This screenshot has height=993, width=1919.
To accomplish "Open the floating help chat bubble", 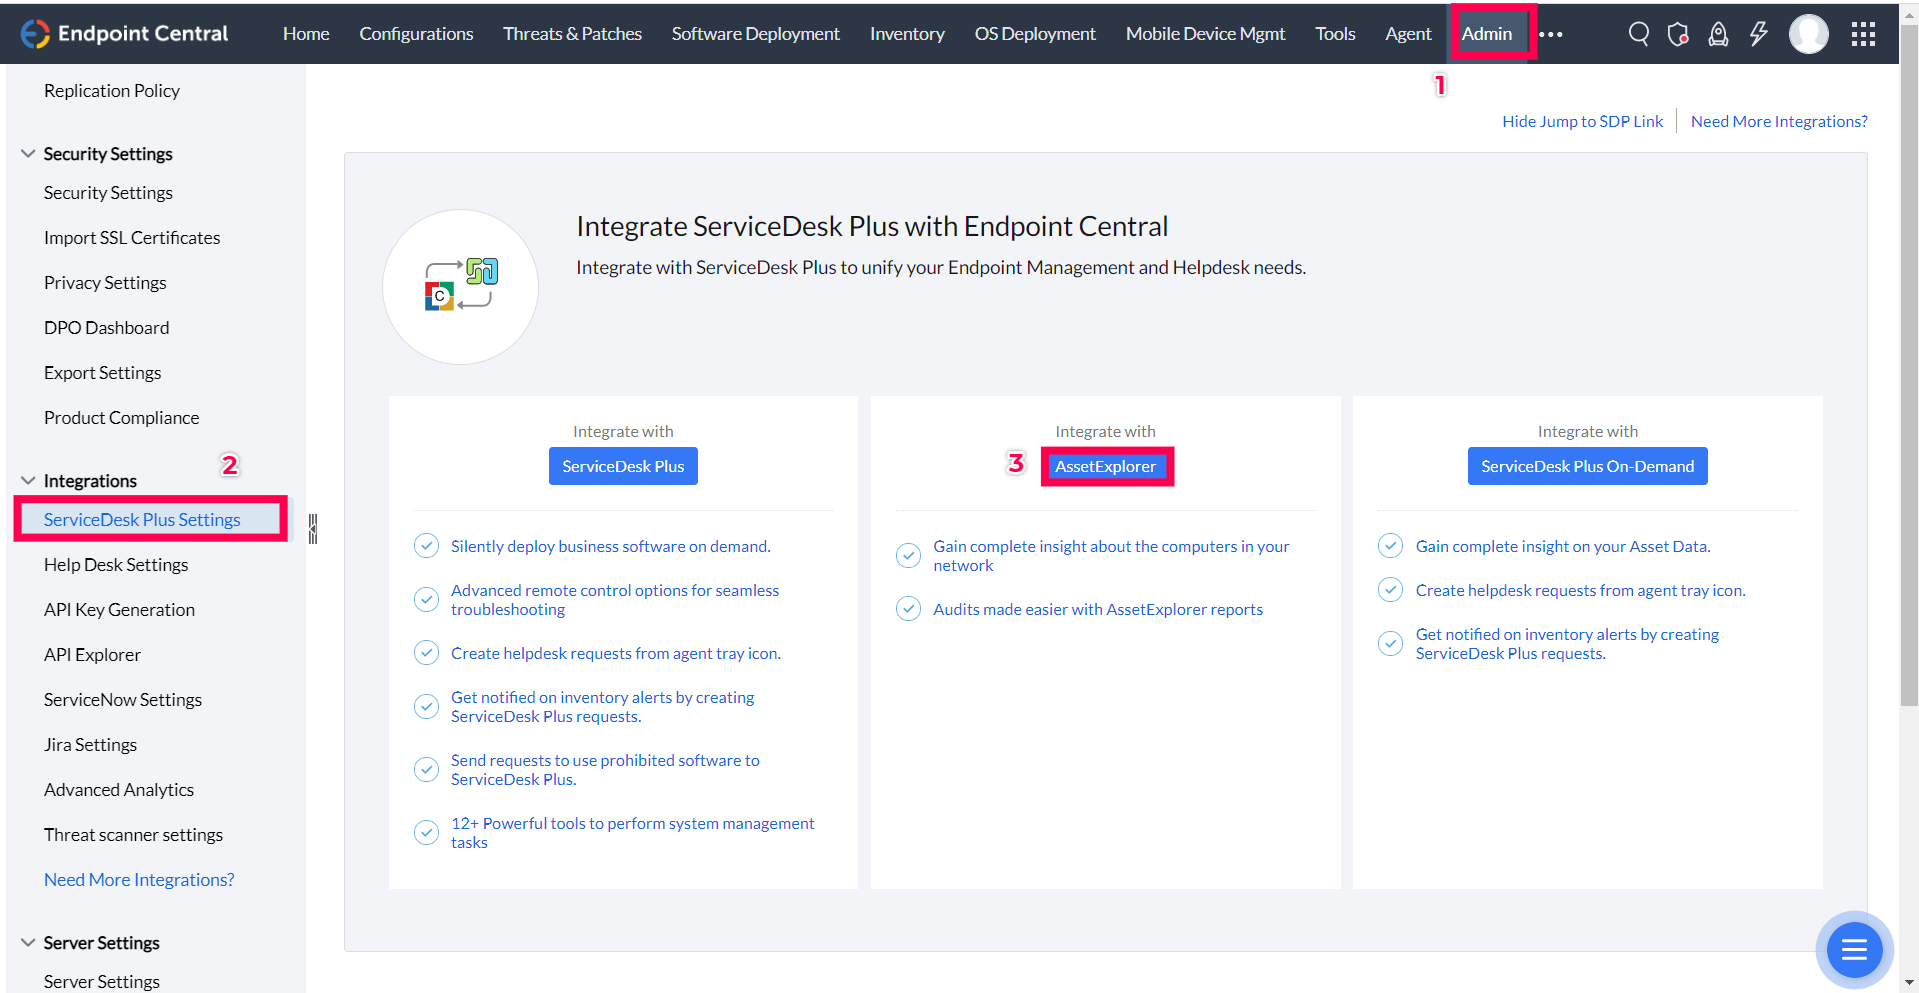I will (1853, 949).
